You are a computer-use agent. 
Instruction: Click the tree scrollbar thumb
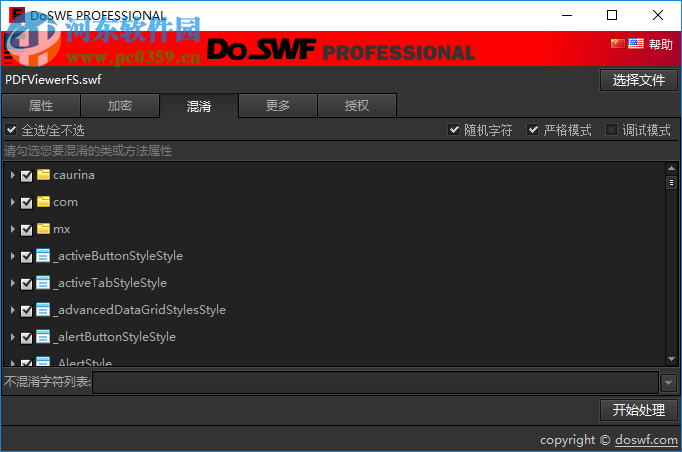[x=671, y=182]
